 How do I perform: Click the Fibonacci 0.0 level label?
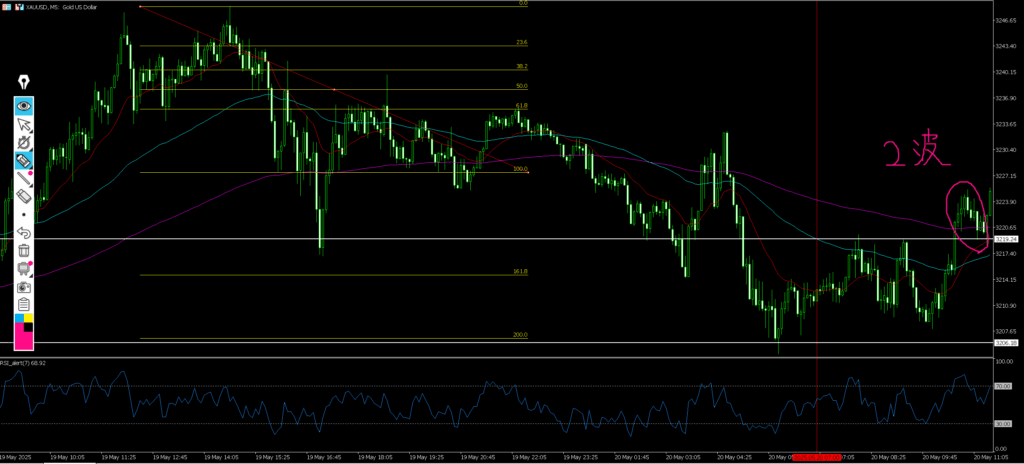coord(522,3)
